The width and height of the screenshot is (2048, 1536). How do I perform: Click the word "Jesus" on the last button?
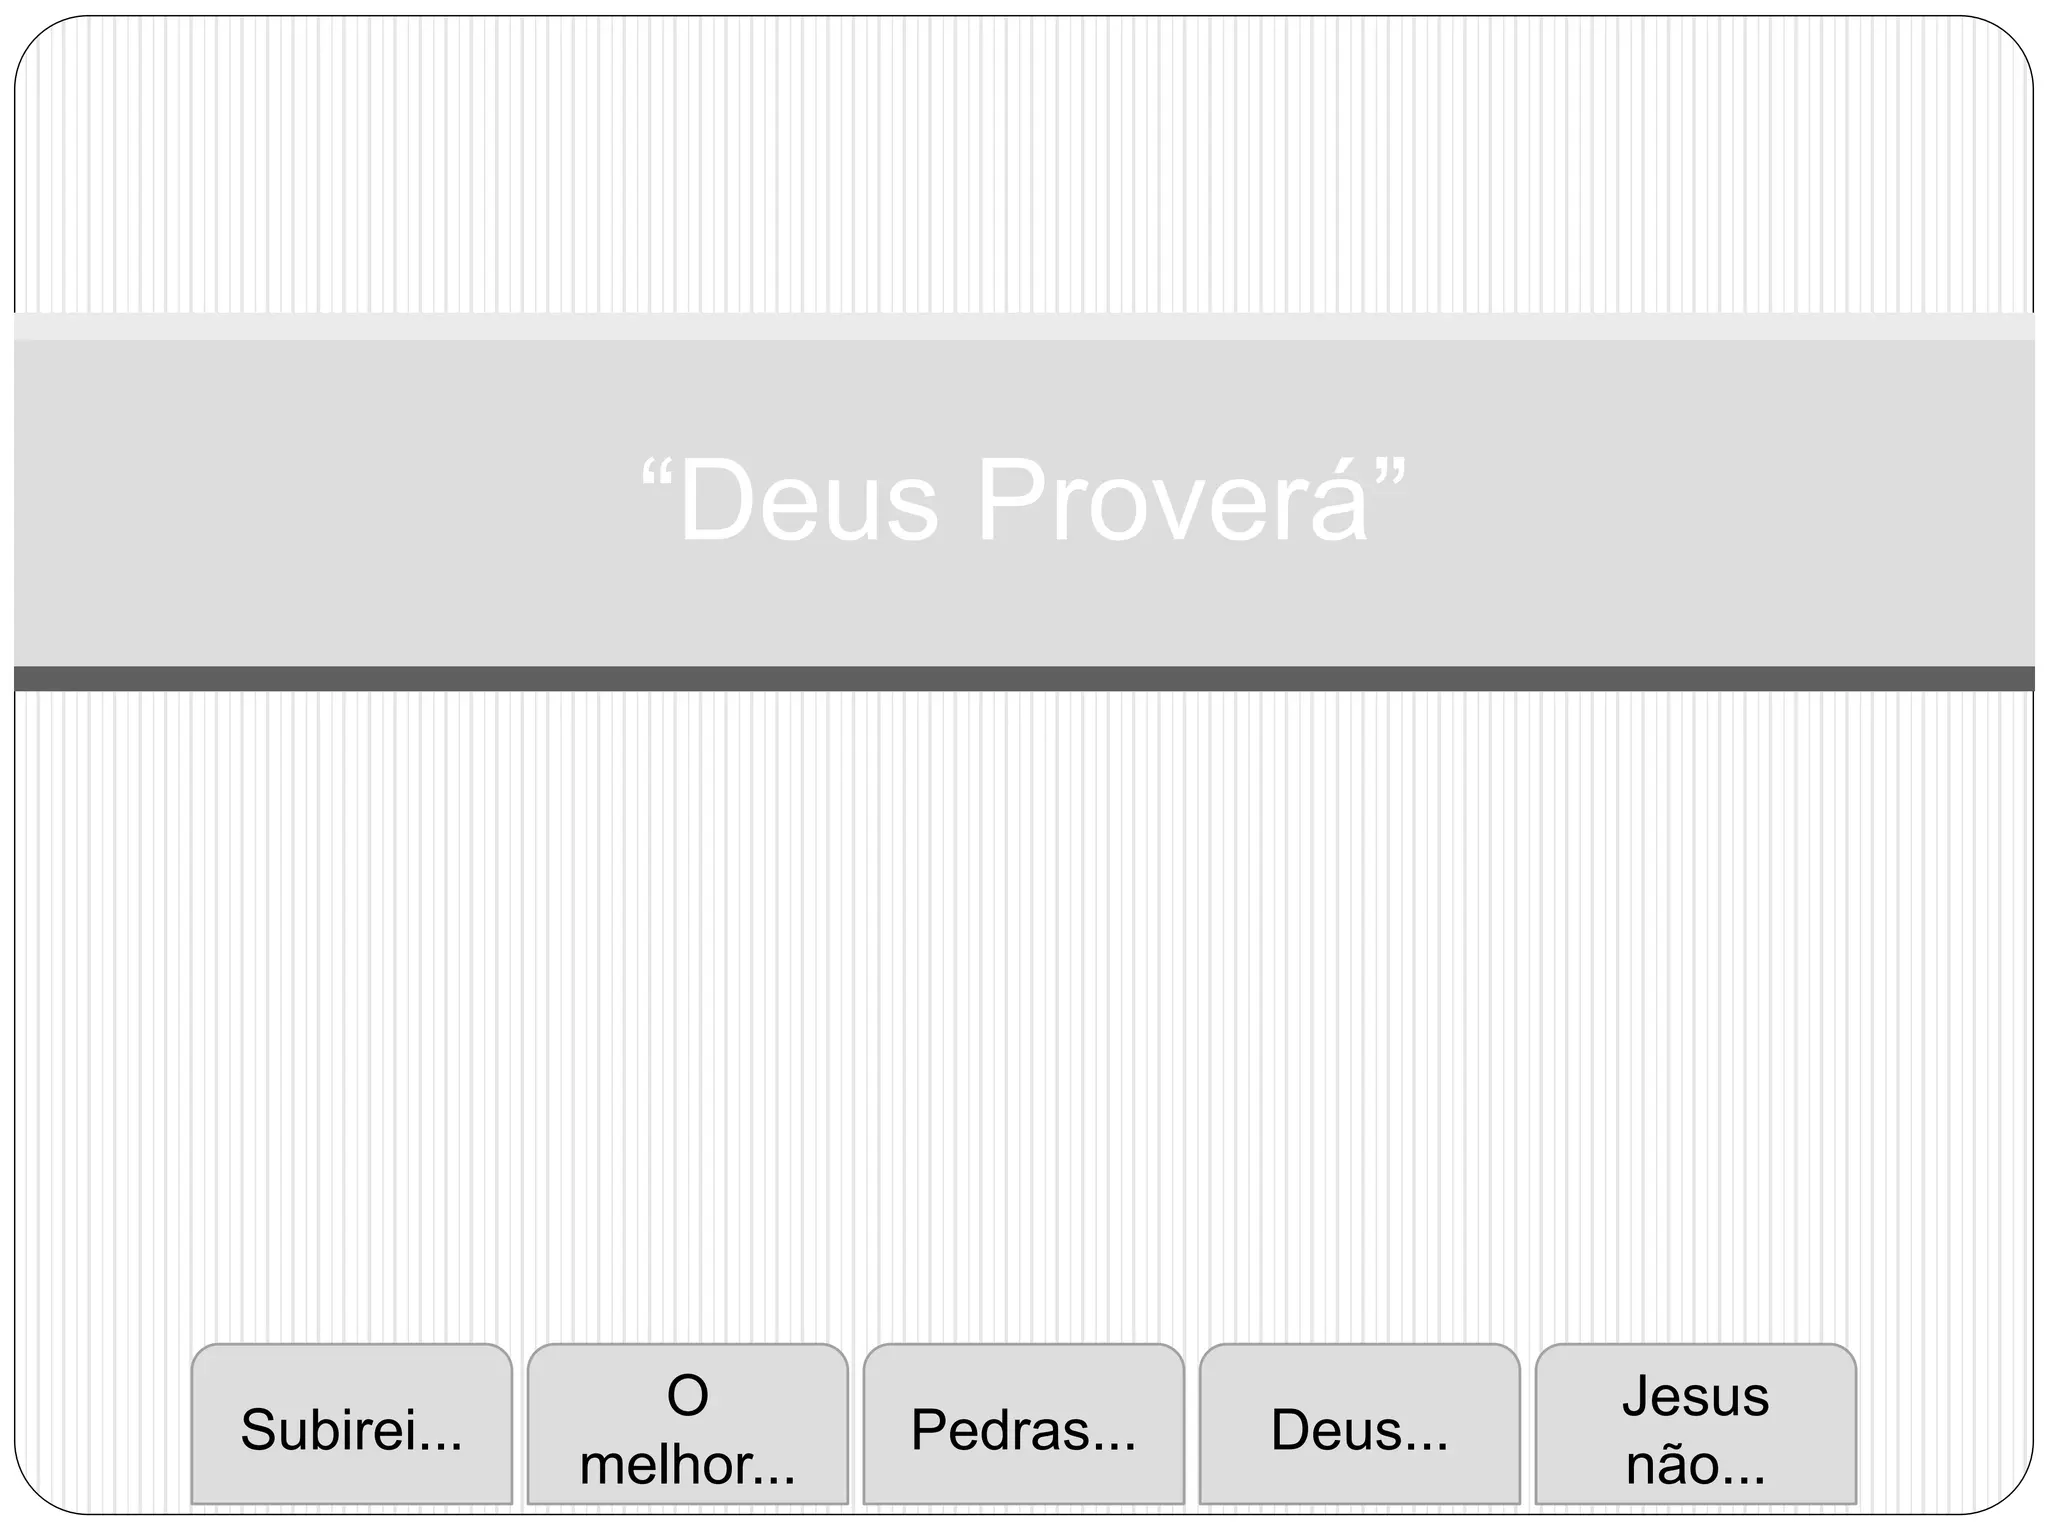point(1696,1396)
